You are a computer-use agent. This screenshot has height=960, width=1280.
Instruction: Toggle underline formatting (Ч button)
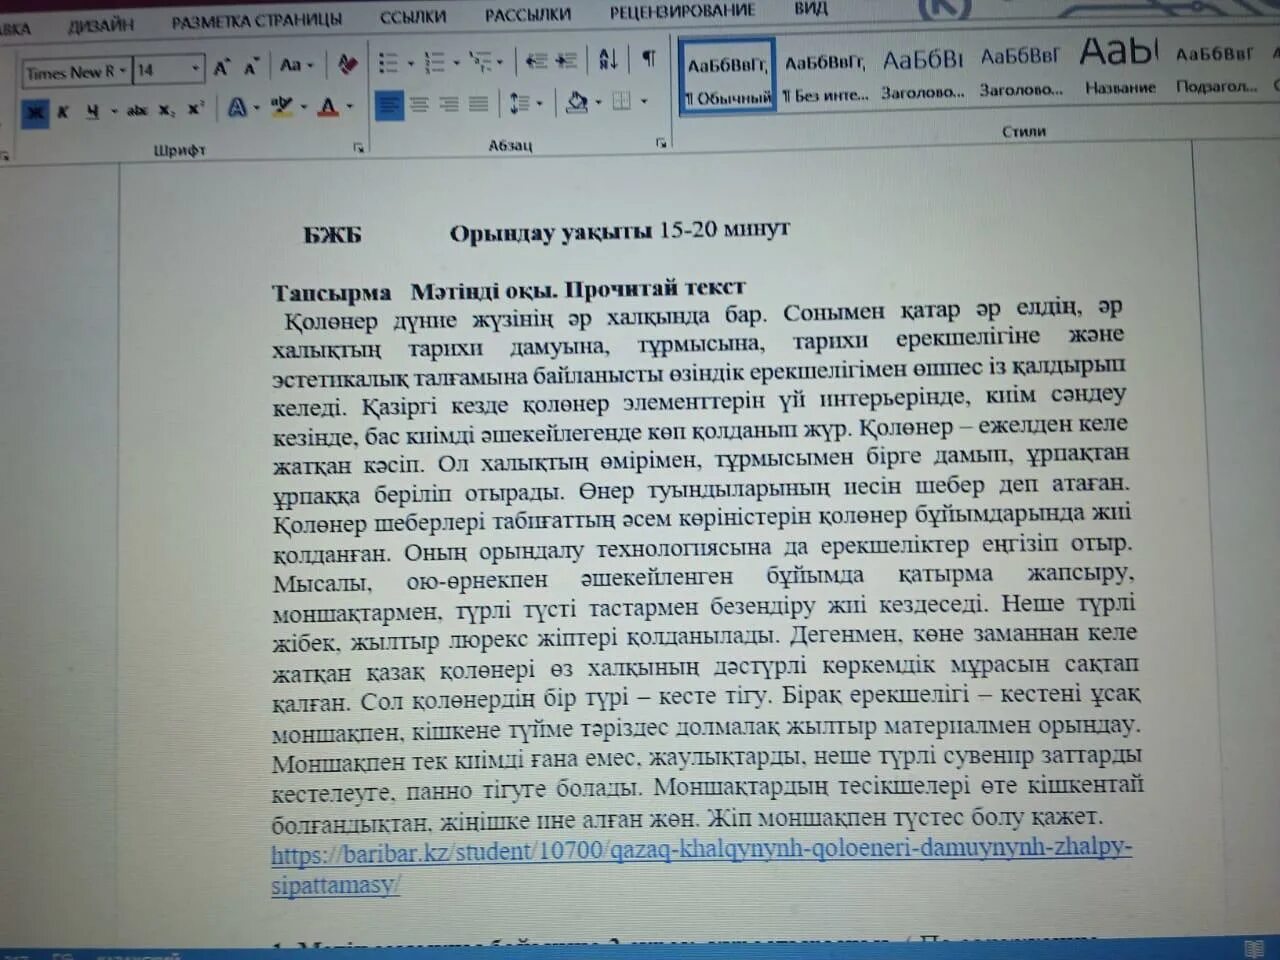coord(92,111)
